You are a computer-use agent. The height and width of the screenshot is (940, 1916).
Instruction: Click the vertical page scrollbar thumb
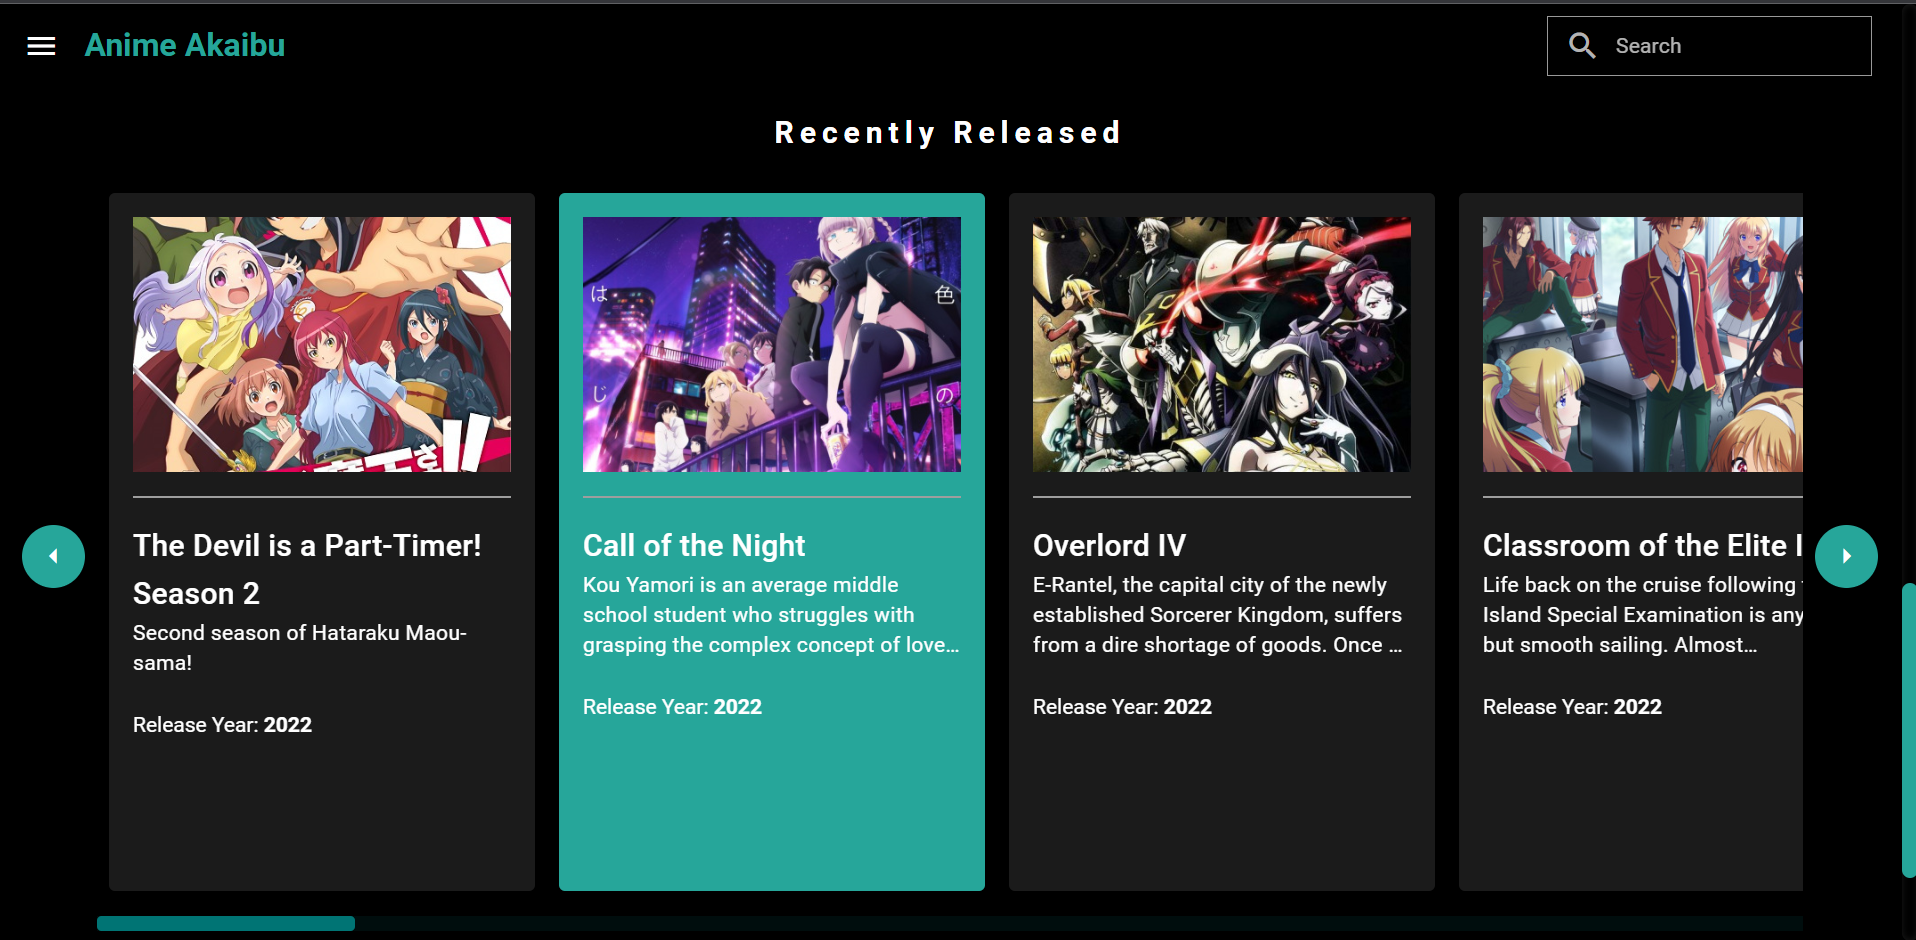(x=1908, y=730)
